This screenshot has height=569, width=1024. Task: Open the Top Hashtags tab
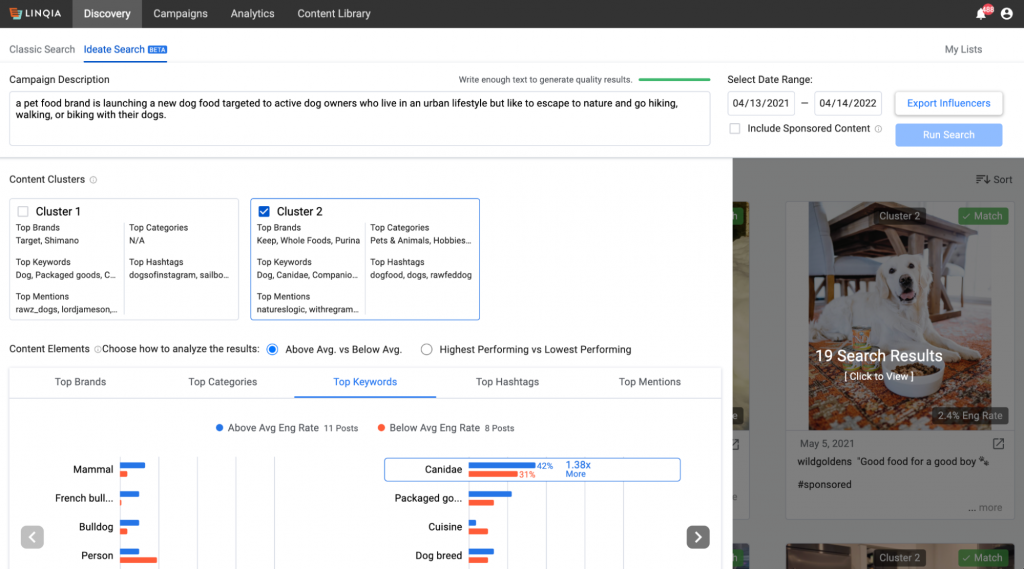point(507,382)
